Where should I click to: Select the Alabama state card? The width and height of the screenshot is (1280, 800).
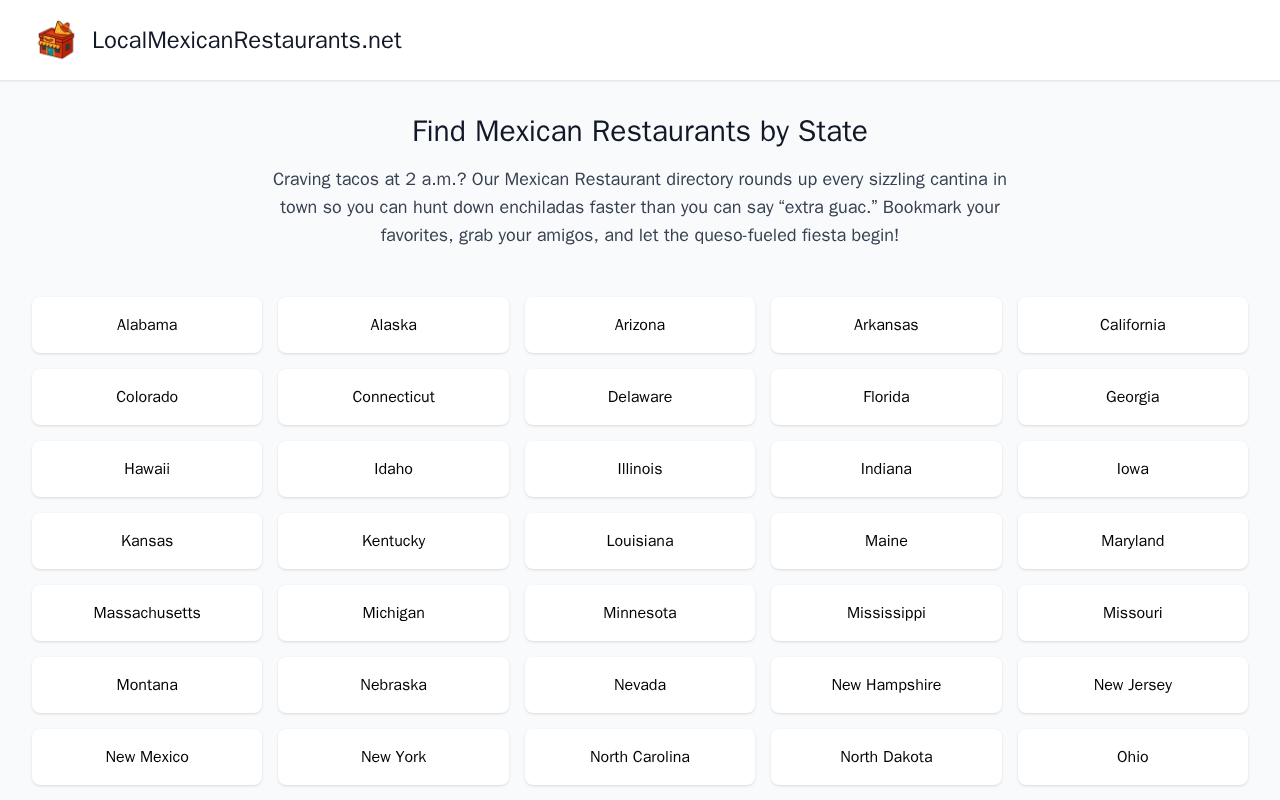pos(147,325)
